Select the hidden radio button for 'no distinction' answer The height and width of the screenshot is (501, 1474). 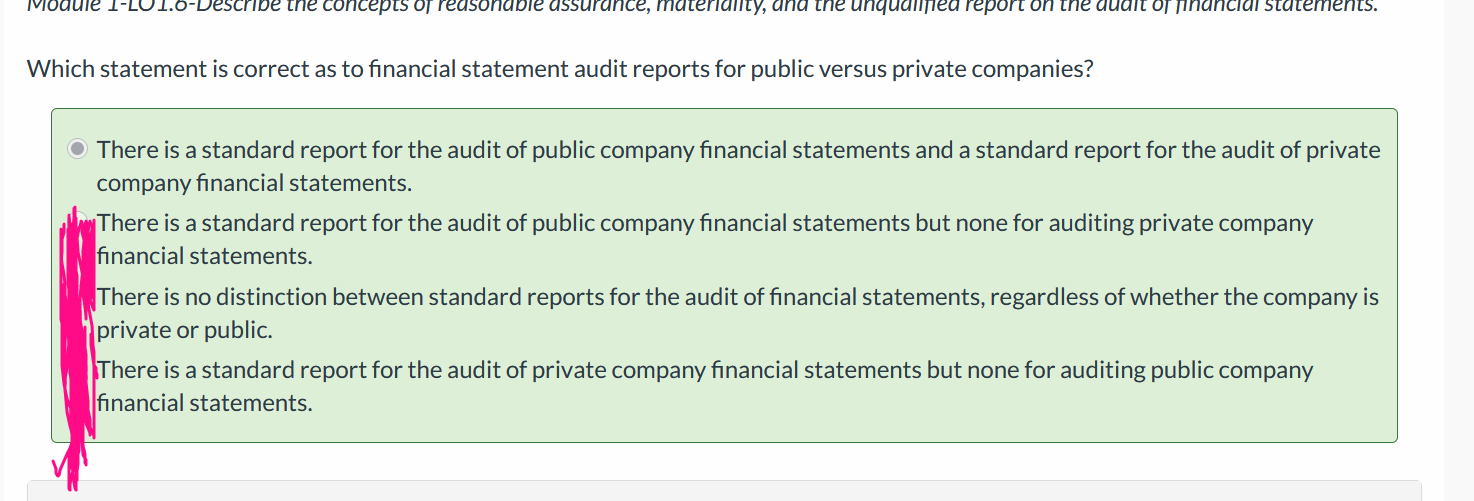(78, 297)
